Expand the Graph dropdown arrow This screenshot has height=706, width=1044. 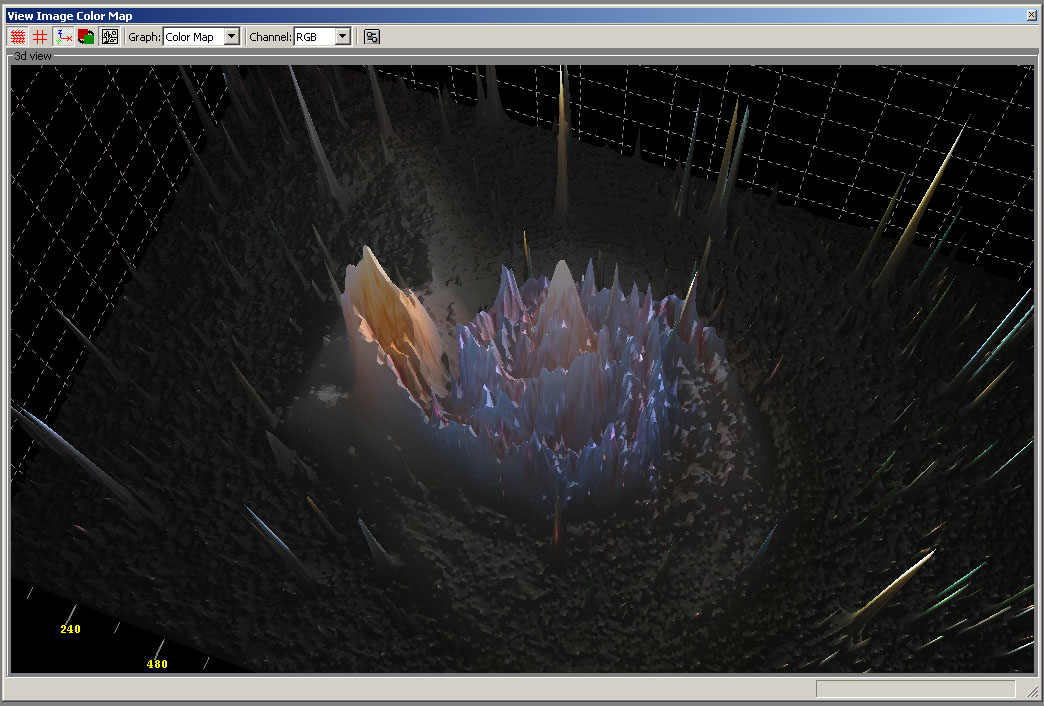click(x=232, y=37)
